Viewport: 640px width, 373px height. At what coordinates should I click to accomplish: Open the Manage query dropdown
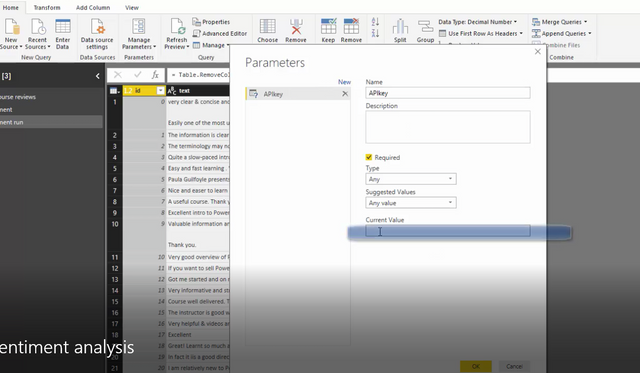coord(211,45)
